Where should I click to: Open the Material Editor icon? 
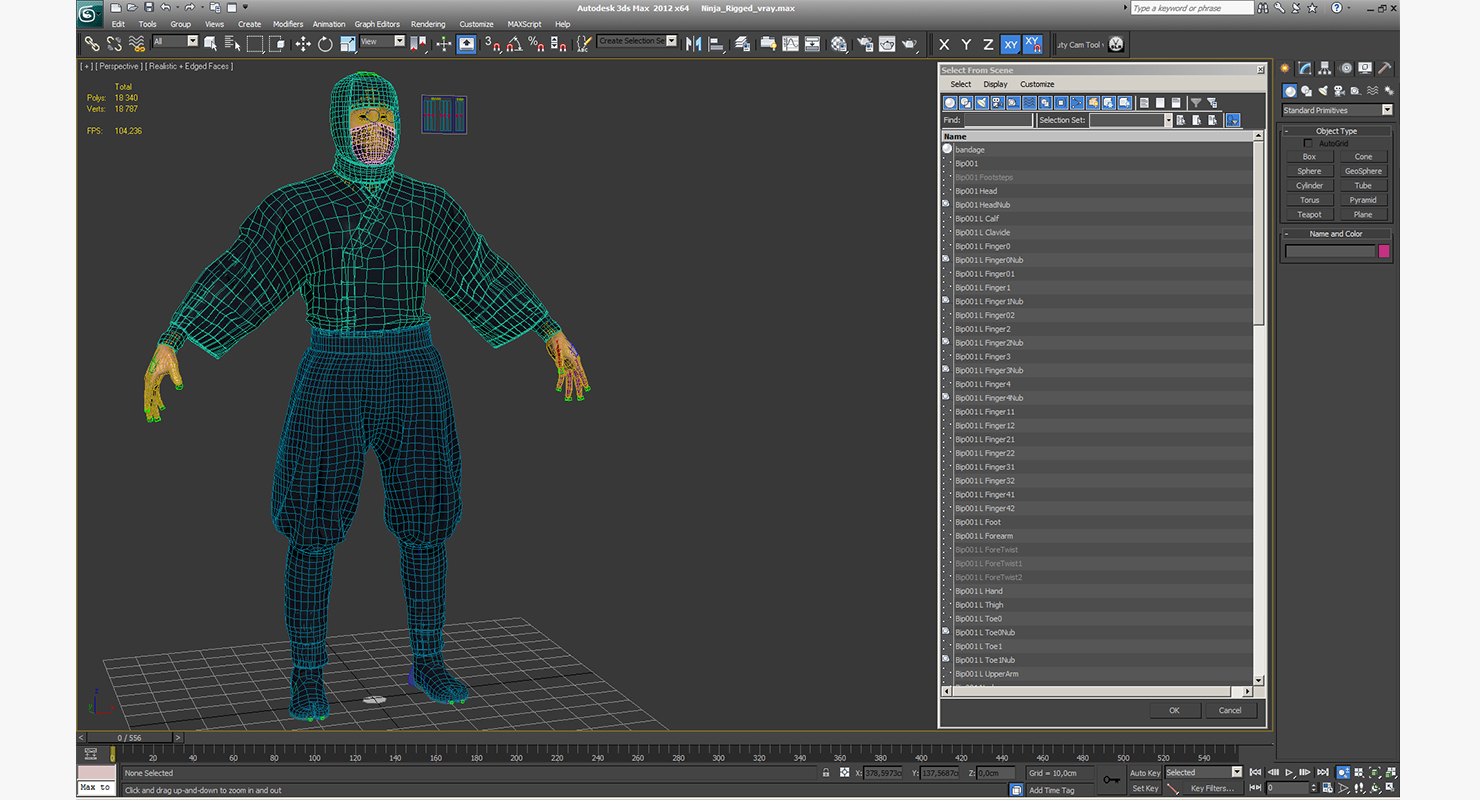click(838, 44)
